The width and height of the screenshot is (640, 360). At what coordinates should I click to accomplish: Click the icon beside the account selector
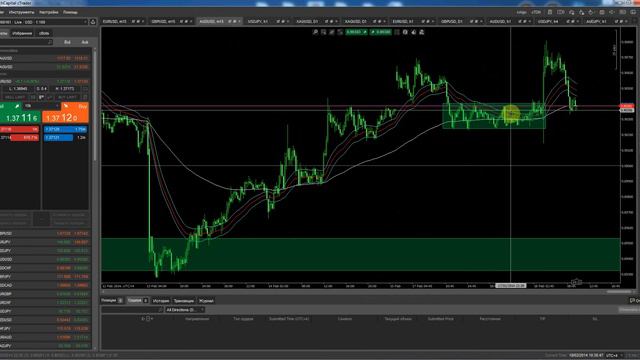click(93, 22)
